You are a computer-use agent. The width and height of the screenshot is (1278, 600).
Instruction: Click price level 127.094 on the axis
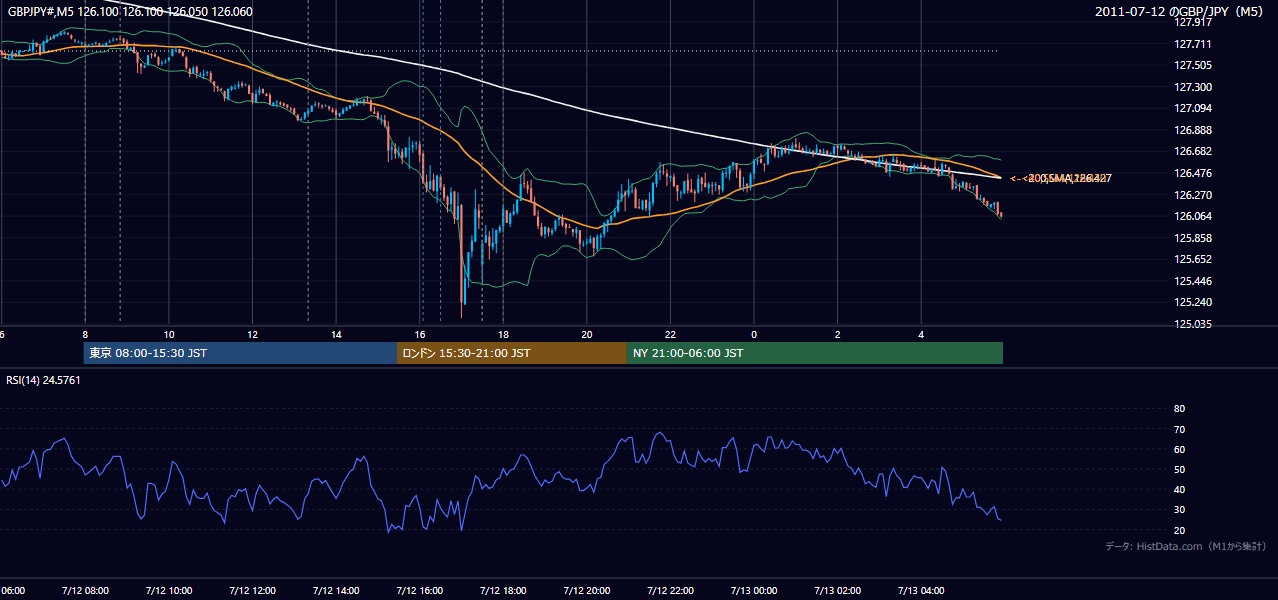tap(1192, 108)
